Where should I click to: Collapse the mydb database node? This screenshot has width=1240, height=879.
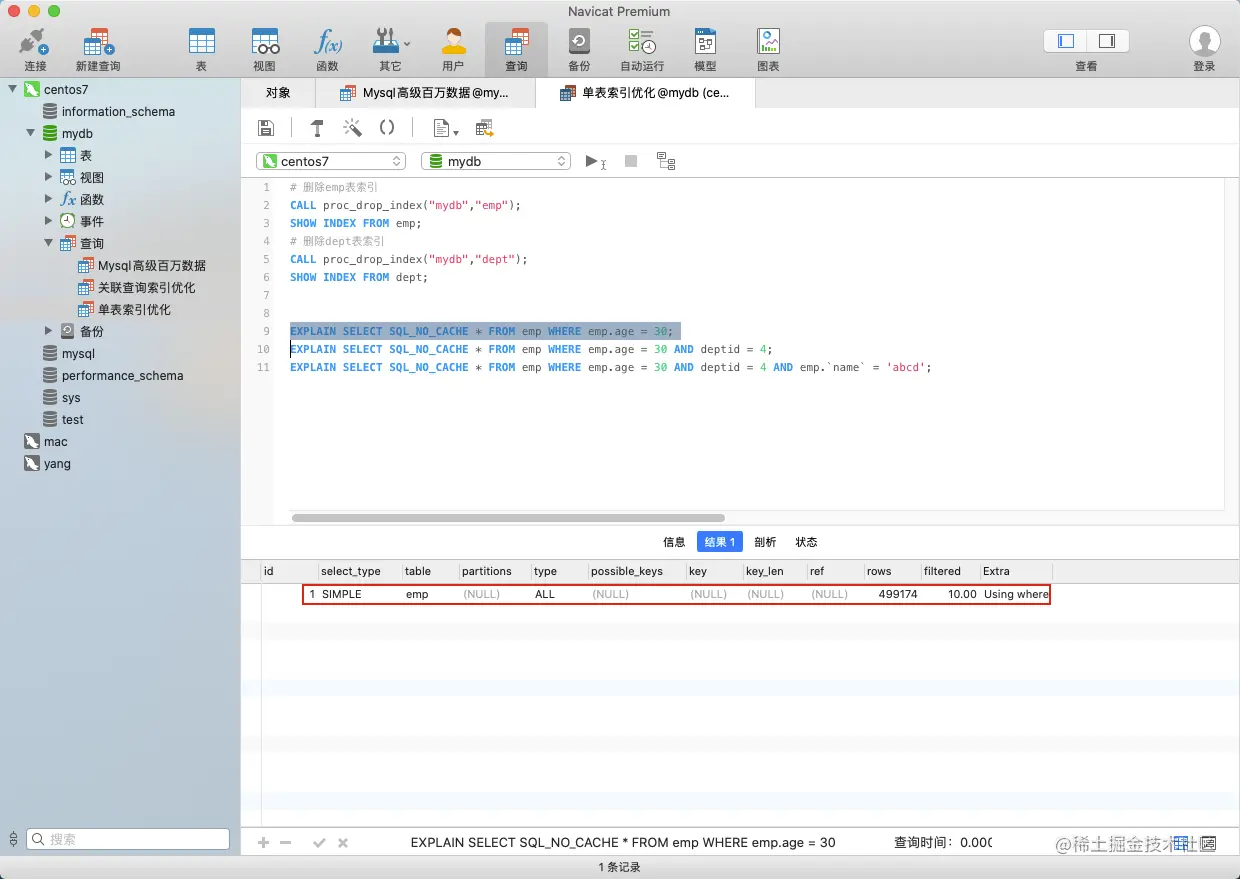point(31,133)
